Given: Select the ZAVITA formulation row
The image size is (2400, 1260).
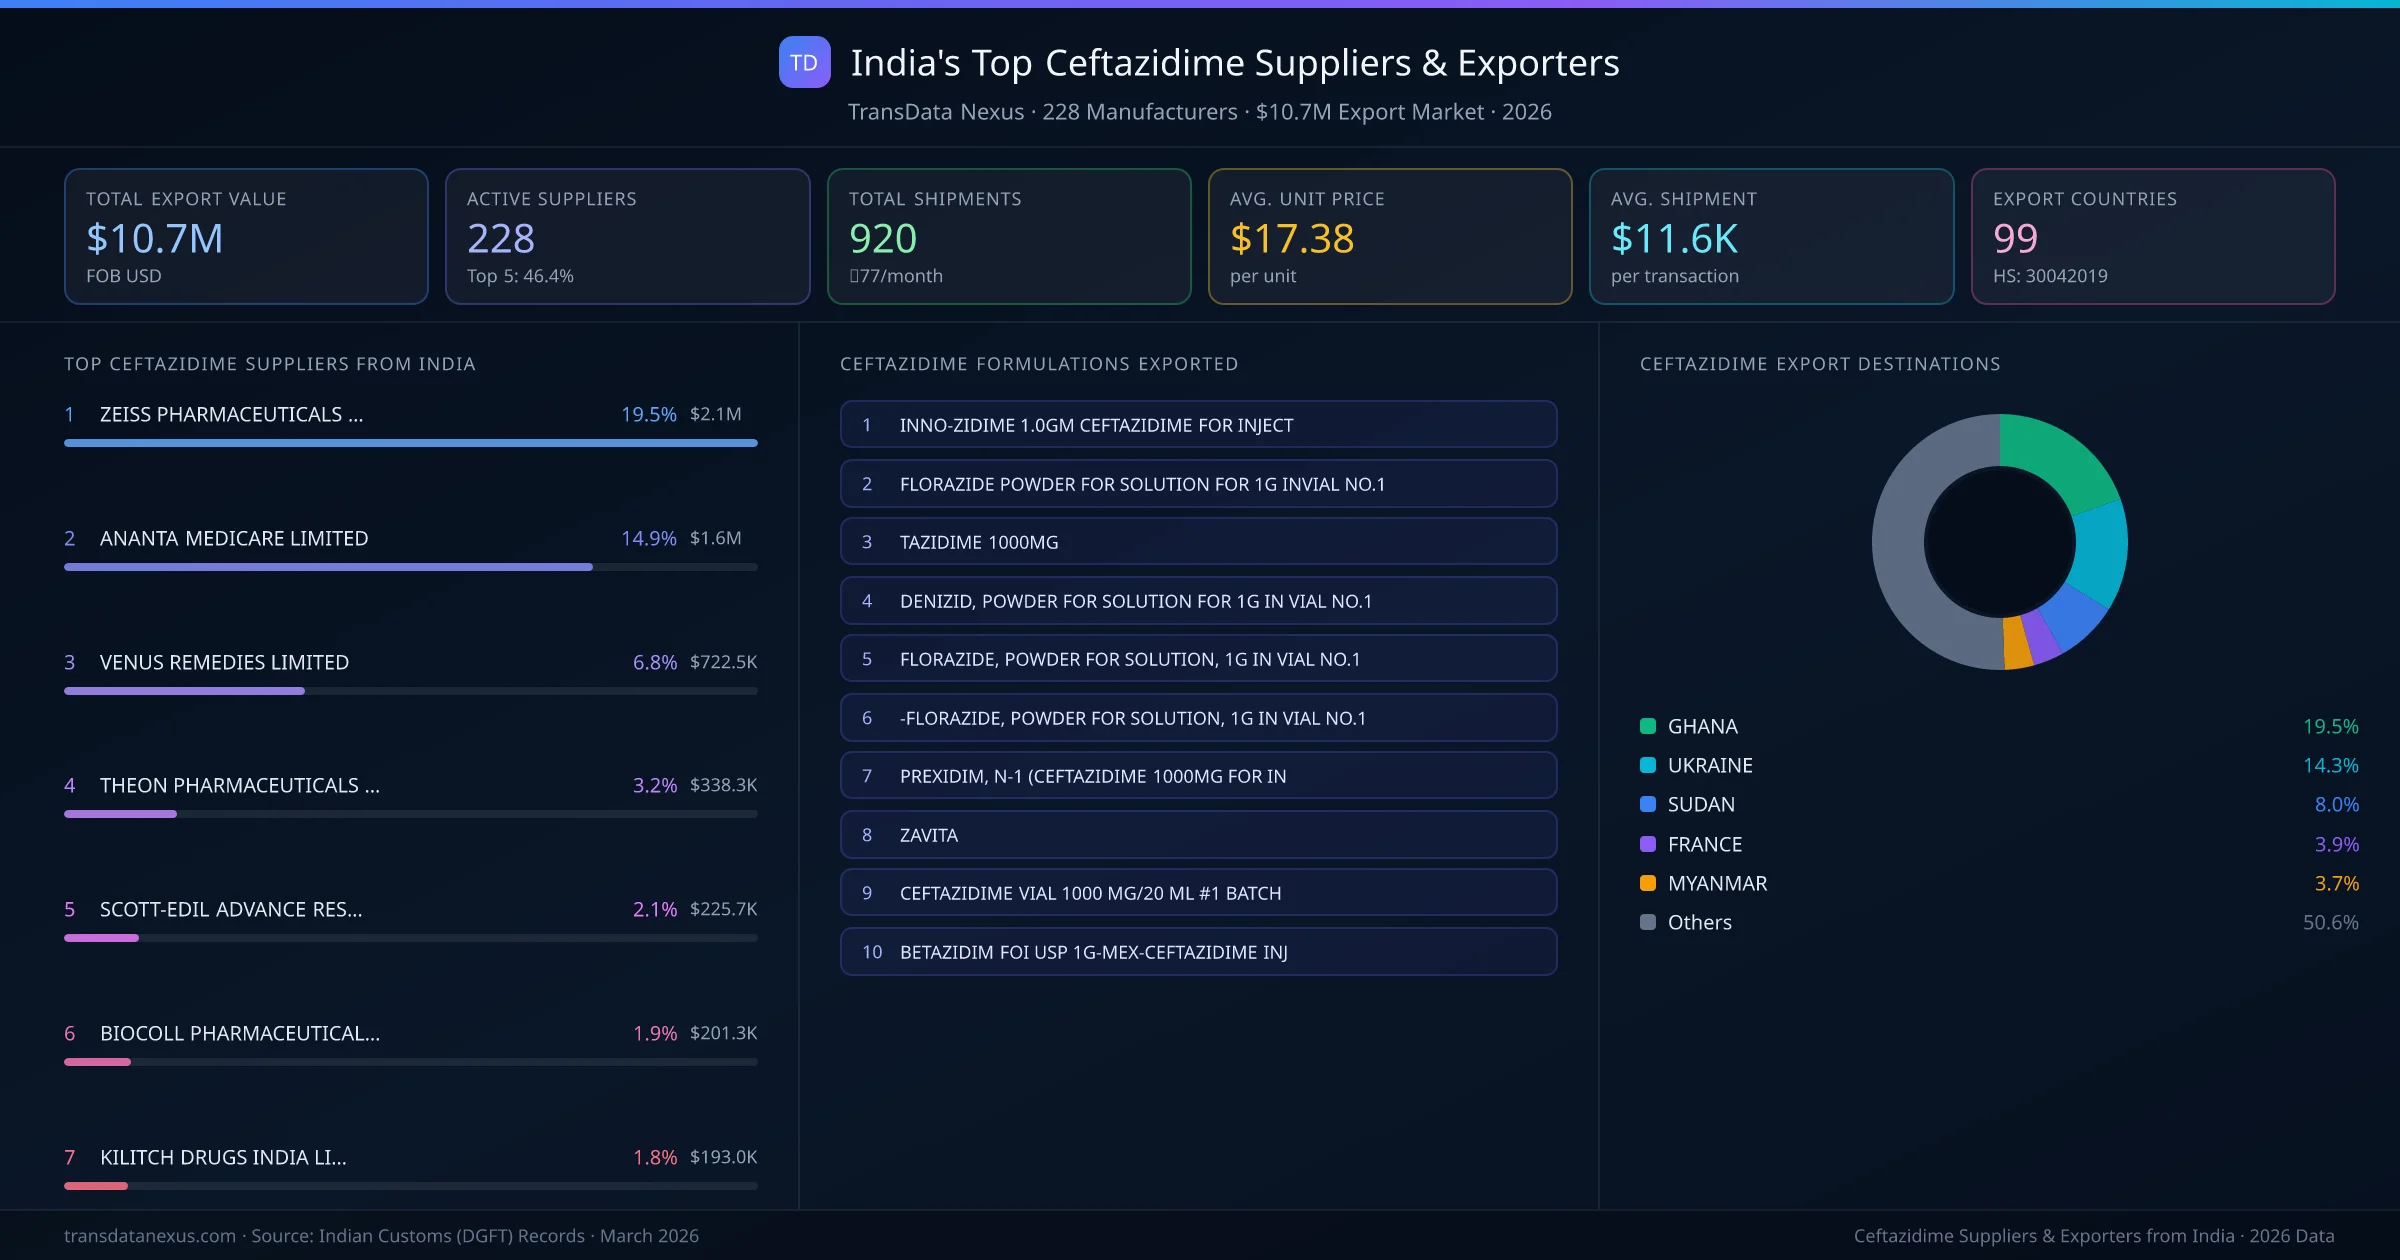Looking at the screenshot, I should click(x=1198, y=834).
